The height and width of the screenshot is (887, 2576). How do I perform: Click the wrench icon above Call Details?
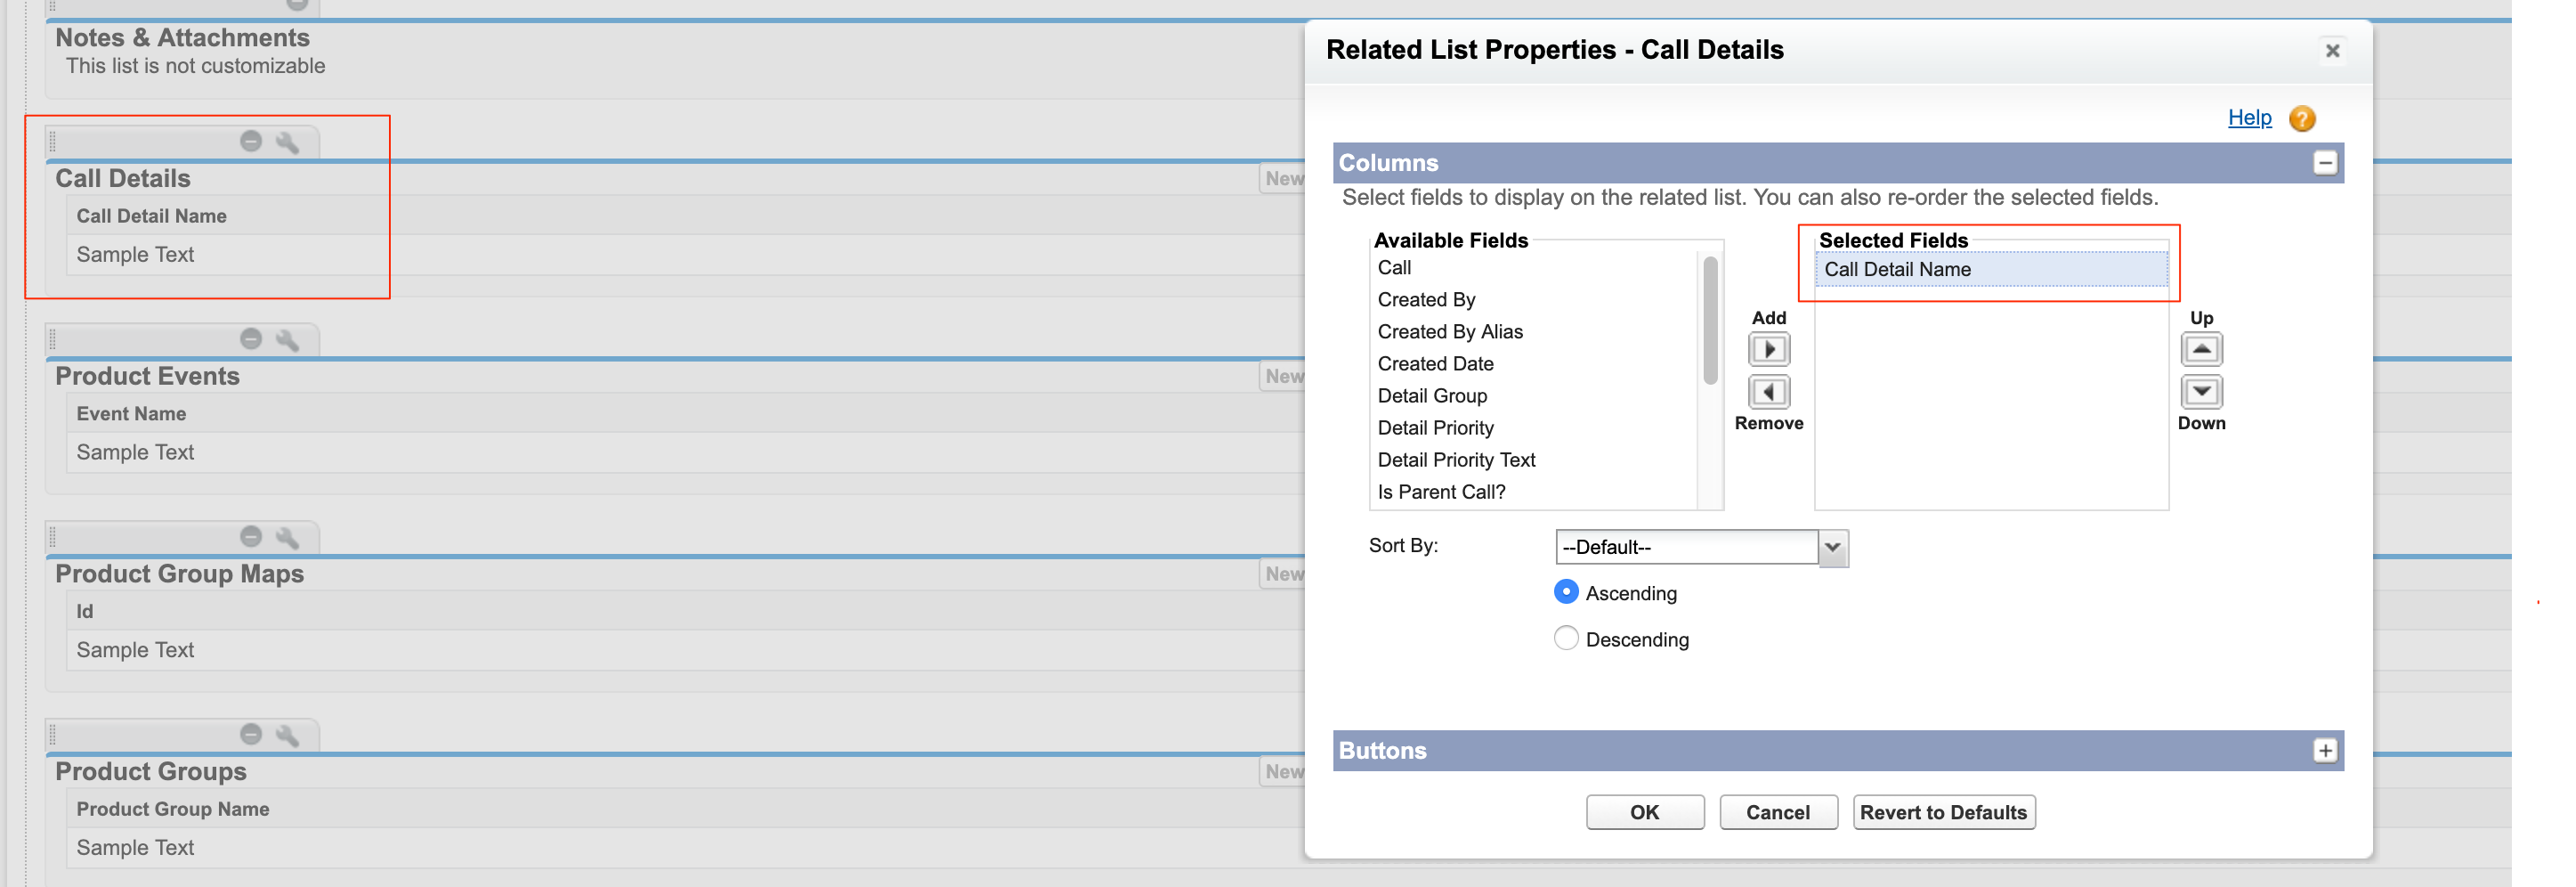click(x=287, y=142)
